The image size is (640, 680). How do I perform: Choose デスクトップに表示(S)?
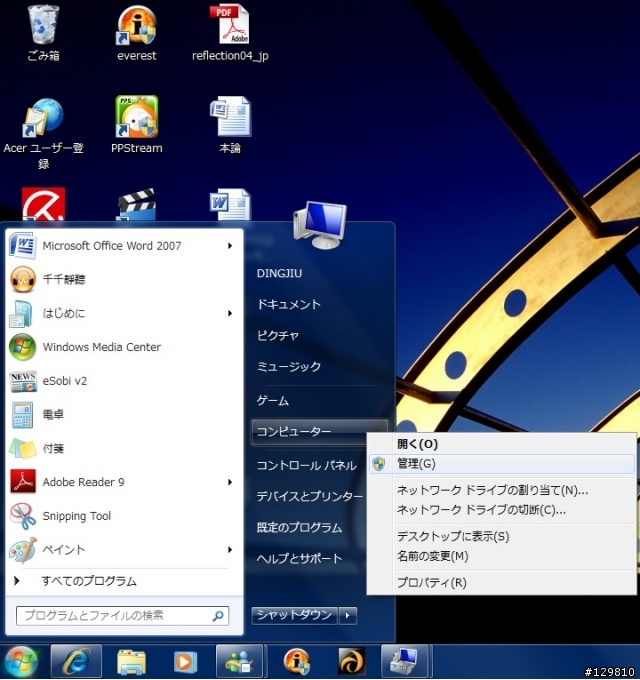501,536
